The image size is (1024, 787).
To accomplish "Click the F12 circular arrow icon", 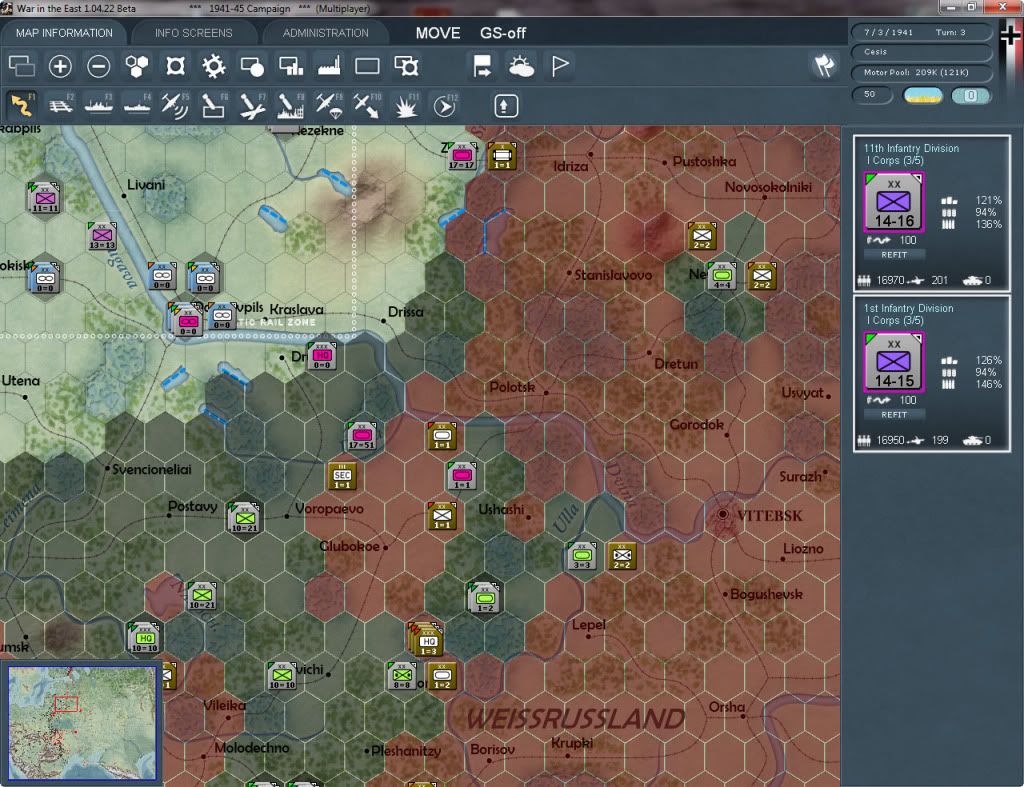I will pyautogui.click(x=445, y=105).
